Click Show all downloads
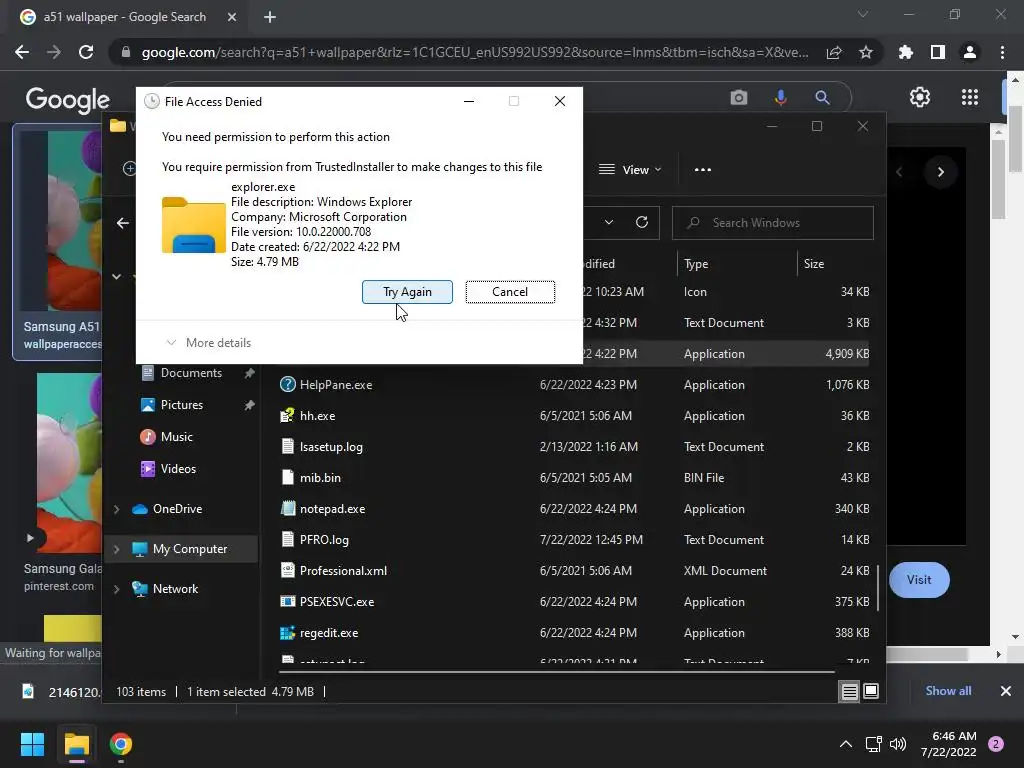The height and width of the screenshot is (768, 1024). tap(948, 691)
